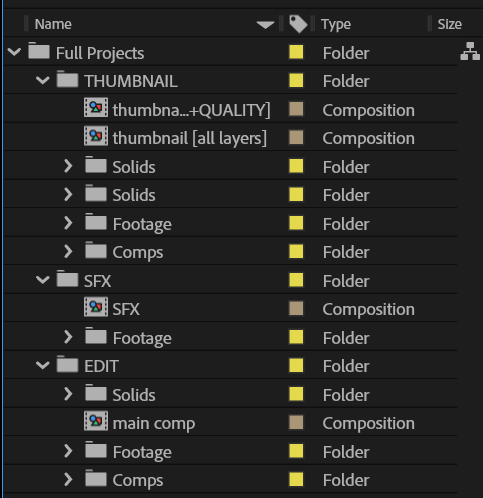Image resolution: width=483 pixels, height=498 pixels.
Task: Click the sandstone label swatch of main comp
Action: tap(296, 422)
